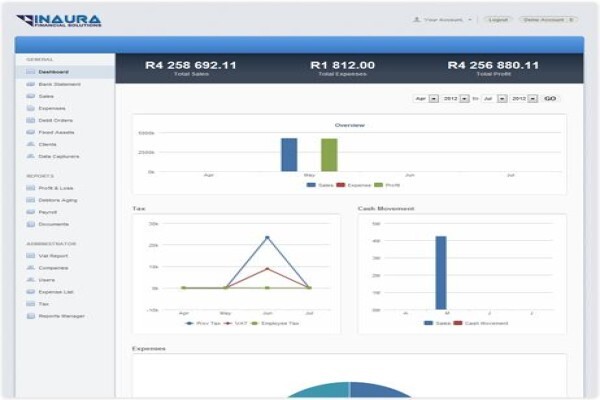600x400 pixels.
Task: Click the Fixed Assets sidebar icon
Action: tap(30, 132)
